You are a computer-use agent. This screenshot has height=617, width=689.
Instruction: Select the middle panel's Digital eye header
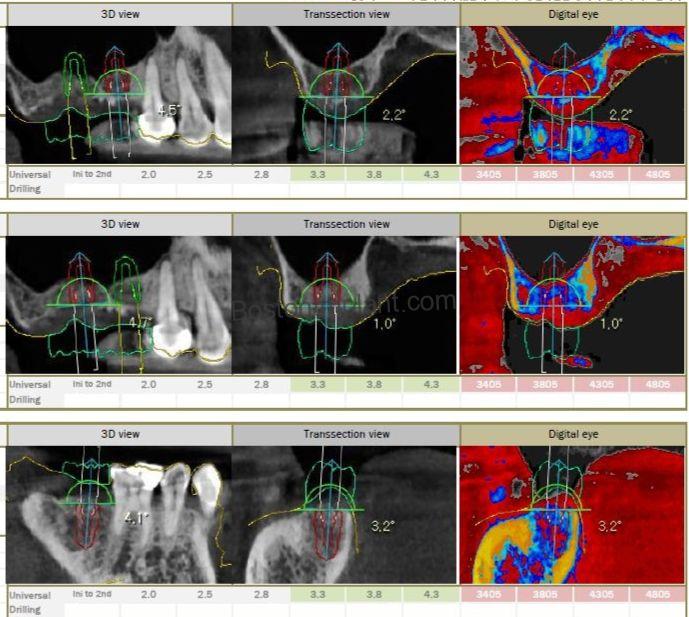[x=573, y=224]
